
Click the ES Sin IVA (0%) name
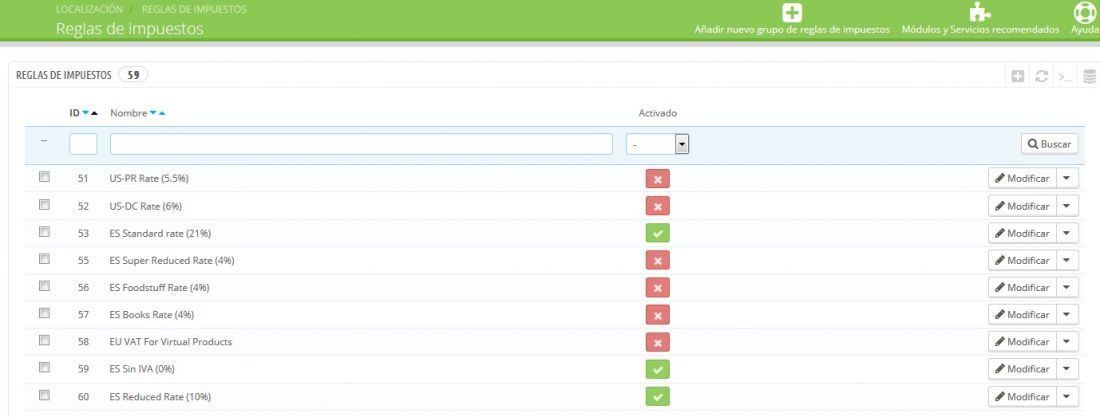141,369
